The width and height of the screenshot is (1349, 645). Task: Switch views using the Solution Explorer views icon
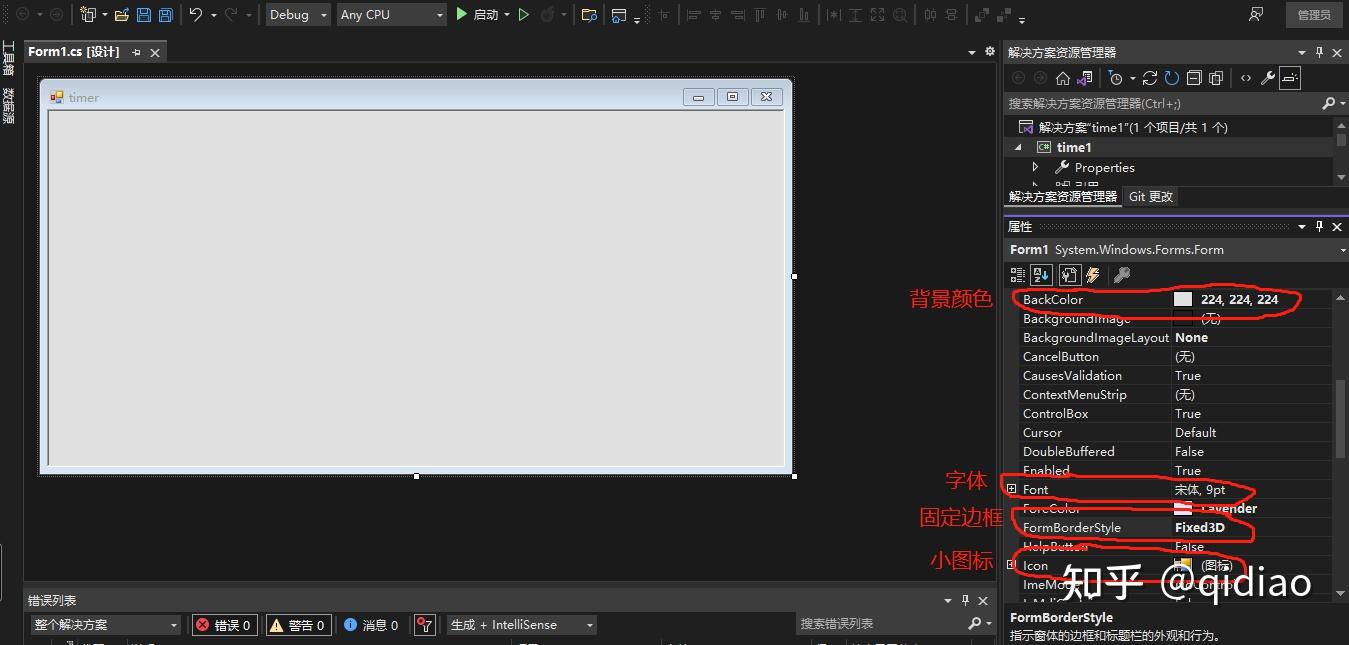pyautogui.click(x=1084, y=78)
